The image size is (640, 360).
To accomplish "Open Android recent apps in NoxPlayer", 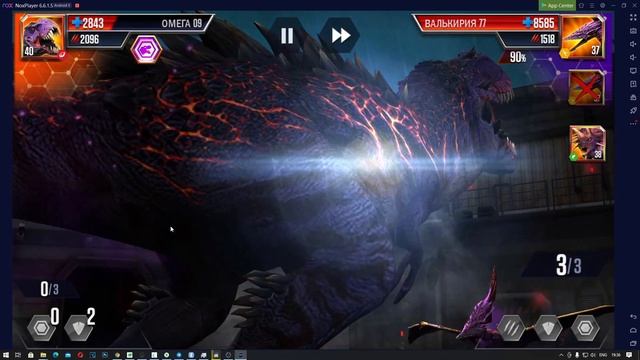I will tap(633, 343).
